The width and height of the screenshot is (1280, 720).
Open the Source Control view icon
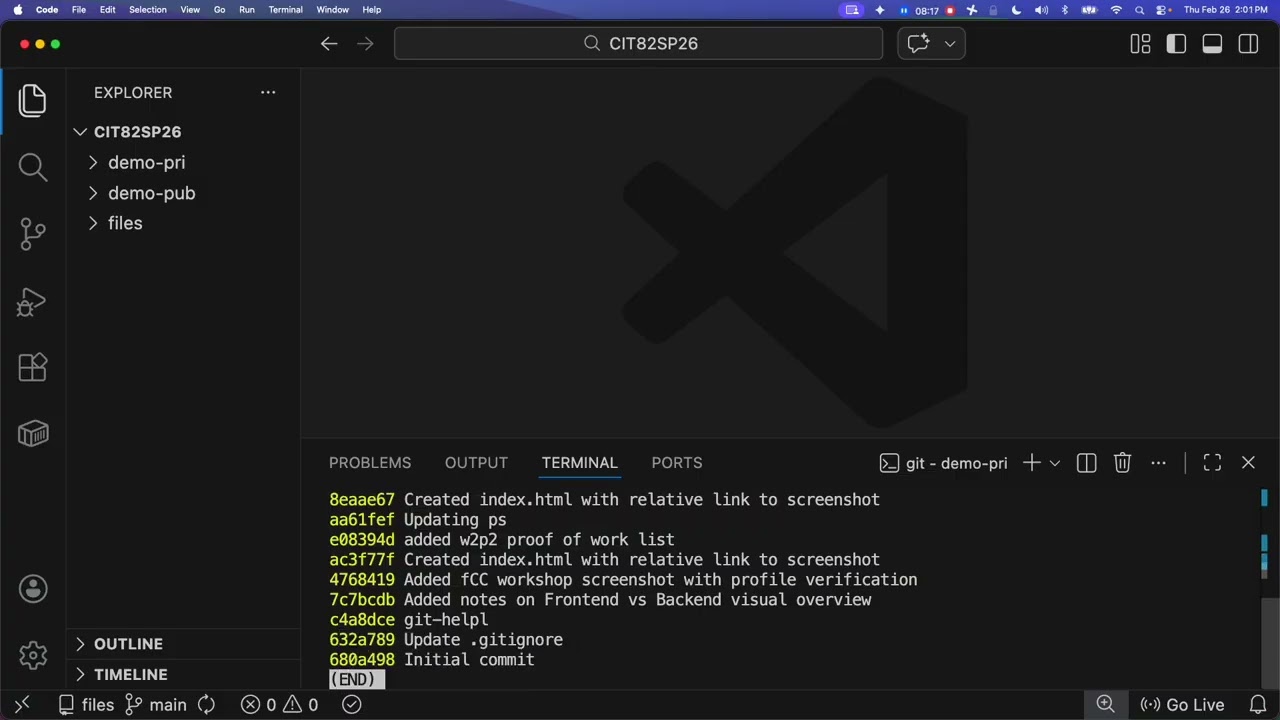pyautogui.click(x=33, y=234)
